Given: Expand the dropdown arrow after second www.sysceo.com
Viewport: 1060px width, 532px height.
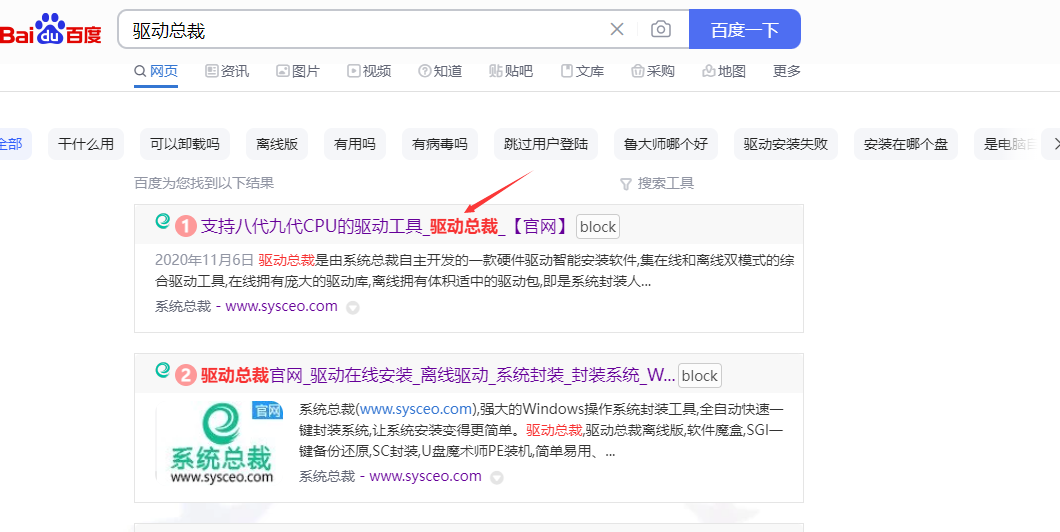Looking at the screenshot, I should (496, 478).
